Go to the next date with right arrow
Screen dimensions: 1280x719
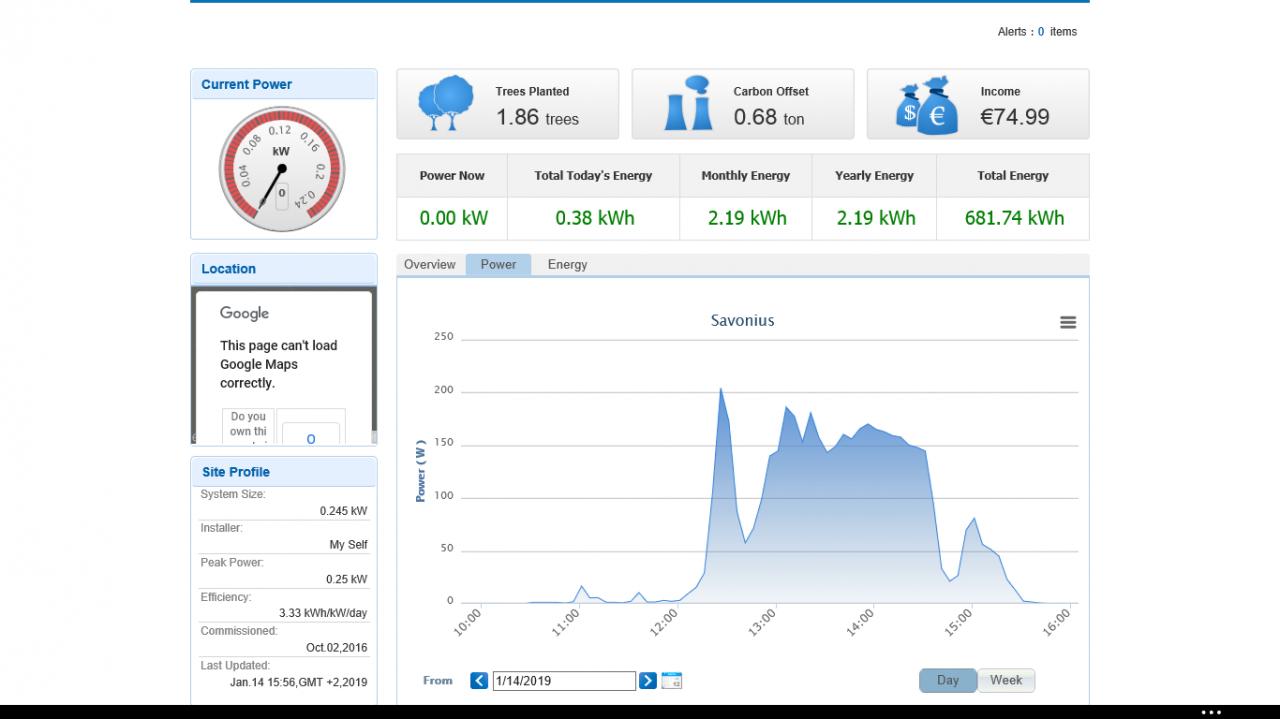[x=648, y=681]
